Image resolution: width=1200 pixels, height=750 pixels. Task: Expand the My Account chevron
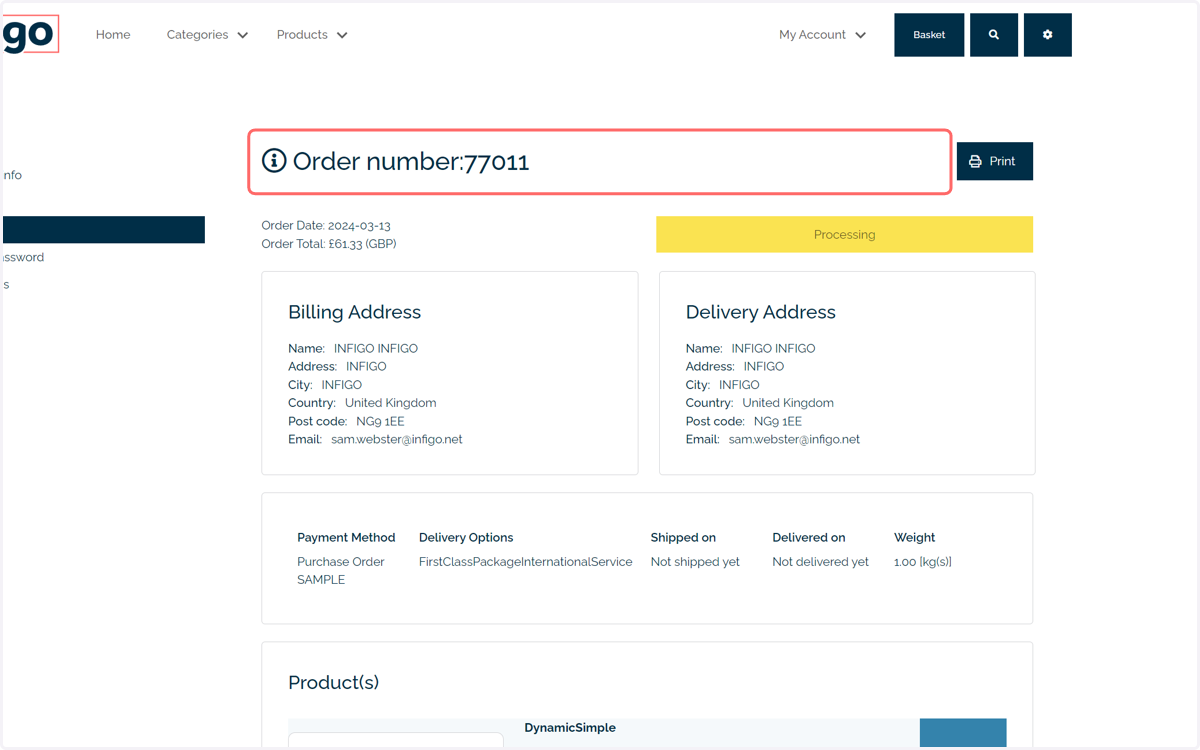pos(860,35)
